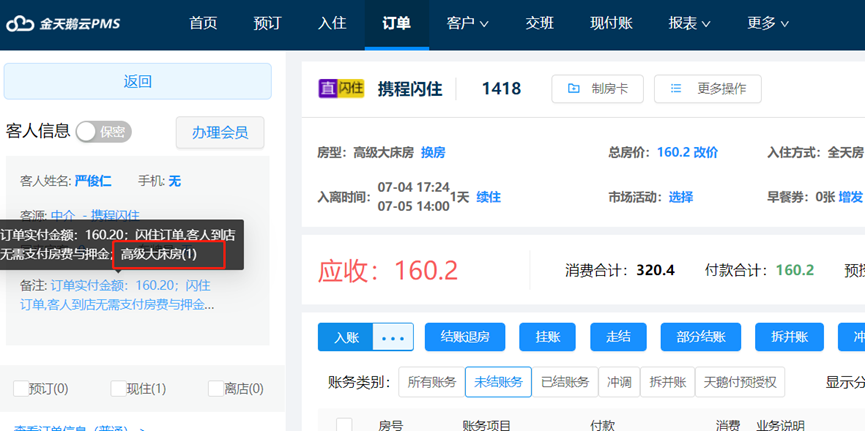865x431 pixels.
Task: Click guest name 严俊仁
Action: click(93, 181)
